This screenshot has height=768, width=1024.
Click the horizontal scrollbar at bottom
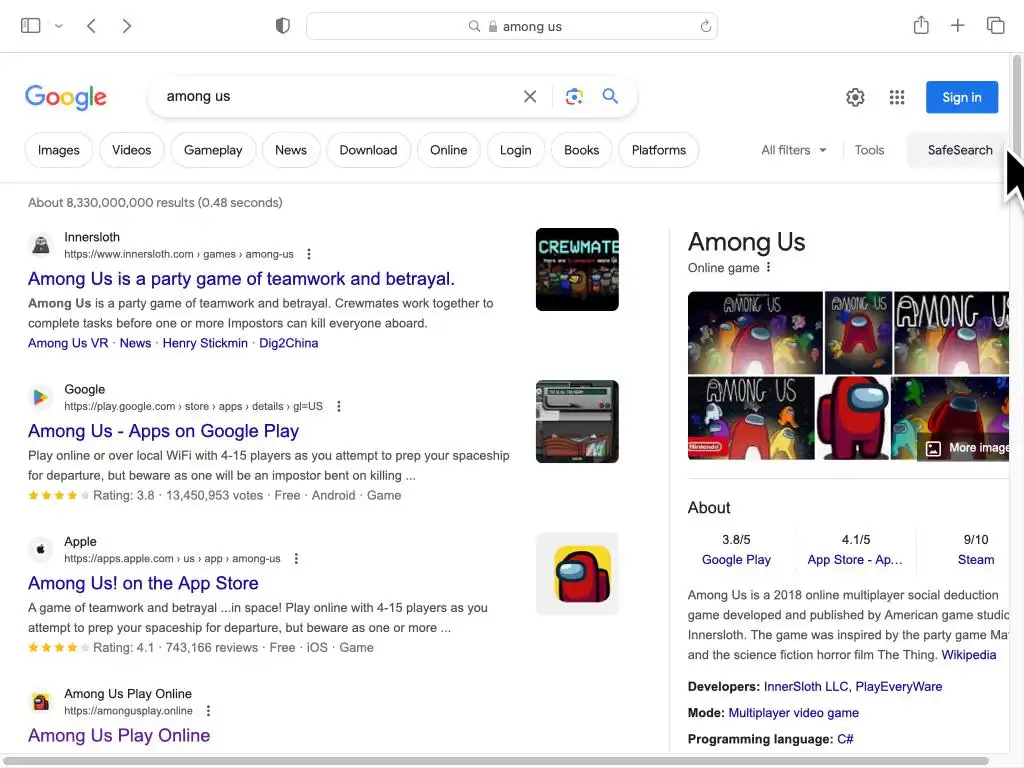point(496,761)
